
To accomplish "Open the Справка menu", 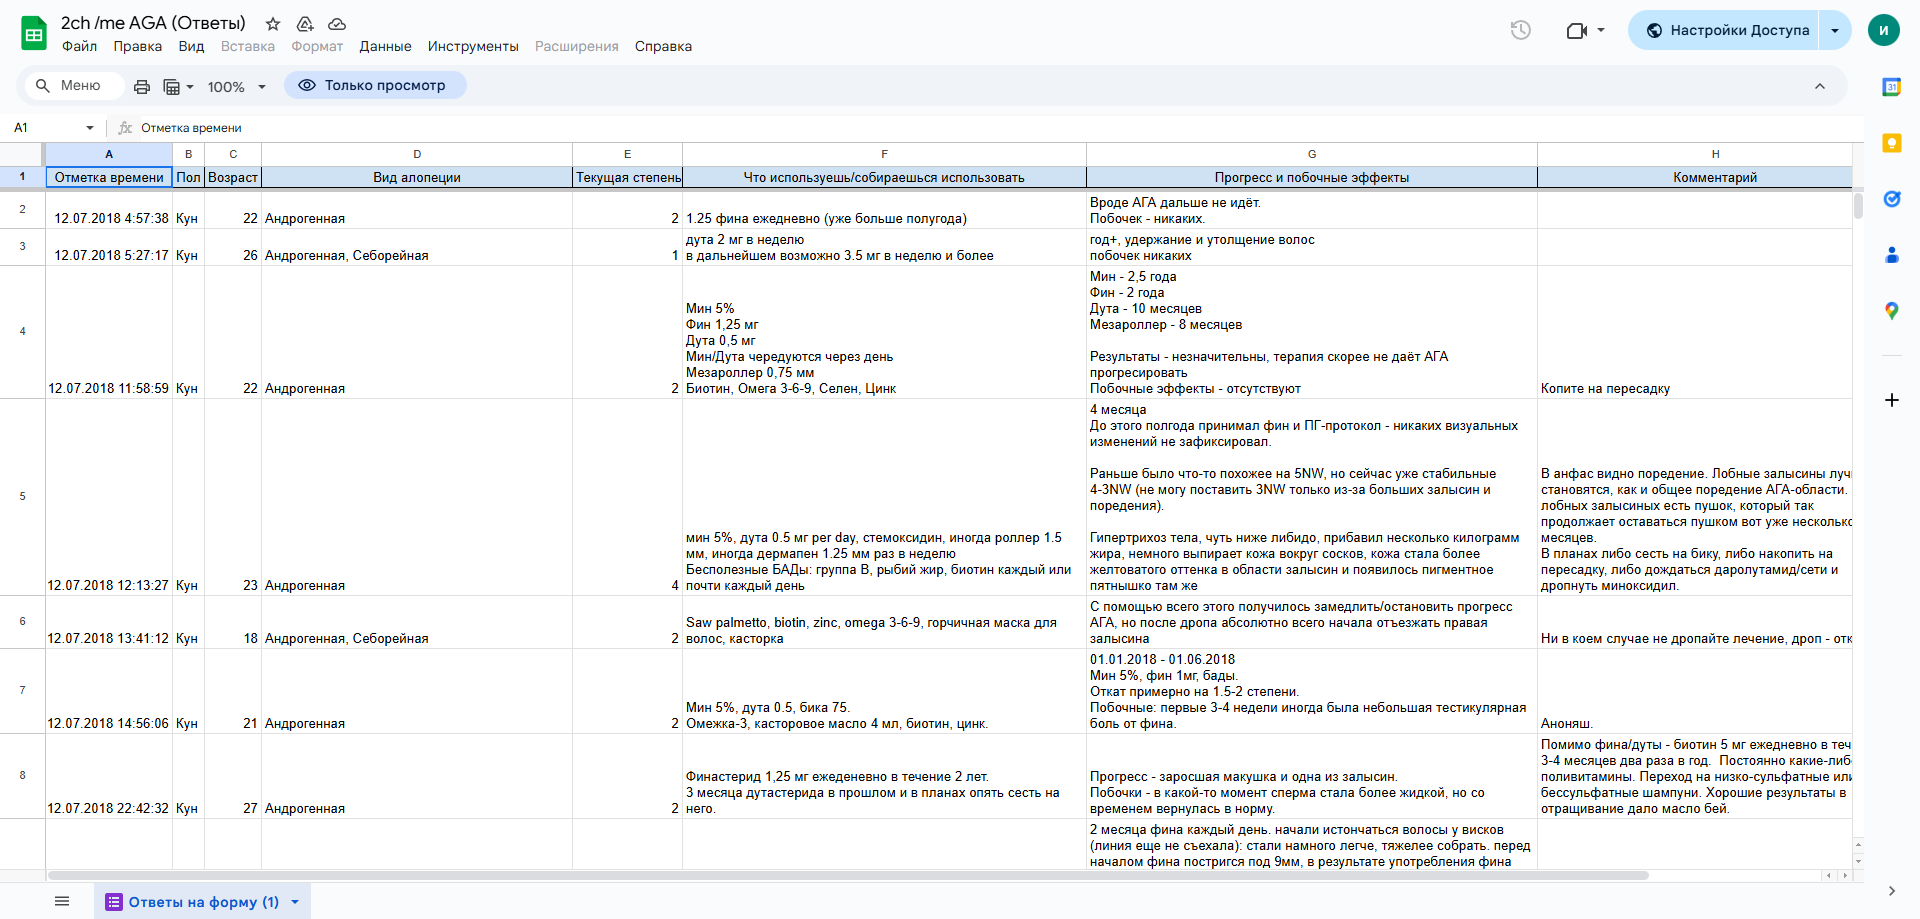I will (x=663, y=46).
